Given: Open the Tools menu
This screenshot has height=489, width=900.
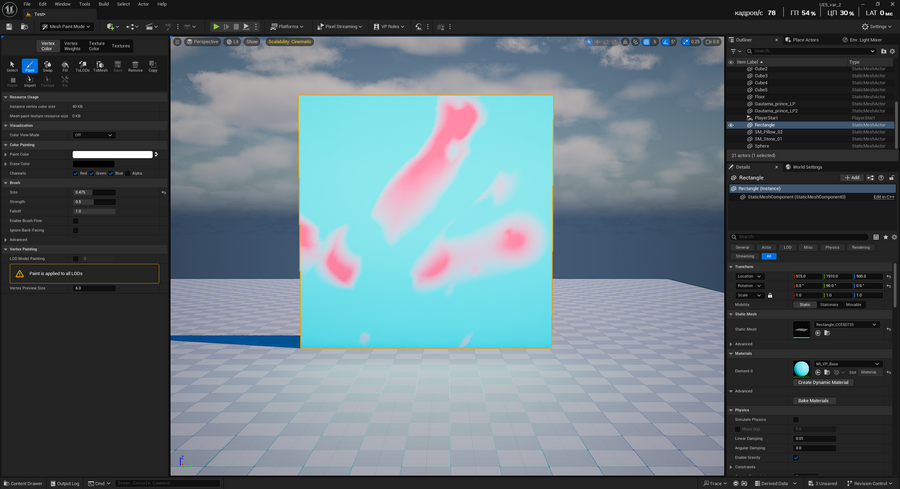Looking at the screenshot, I should pos(84,4).
